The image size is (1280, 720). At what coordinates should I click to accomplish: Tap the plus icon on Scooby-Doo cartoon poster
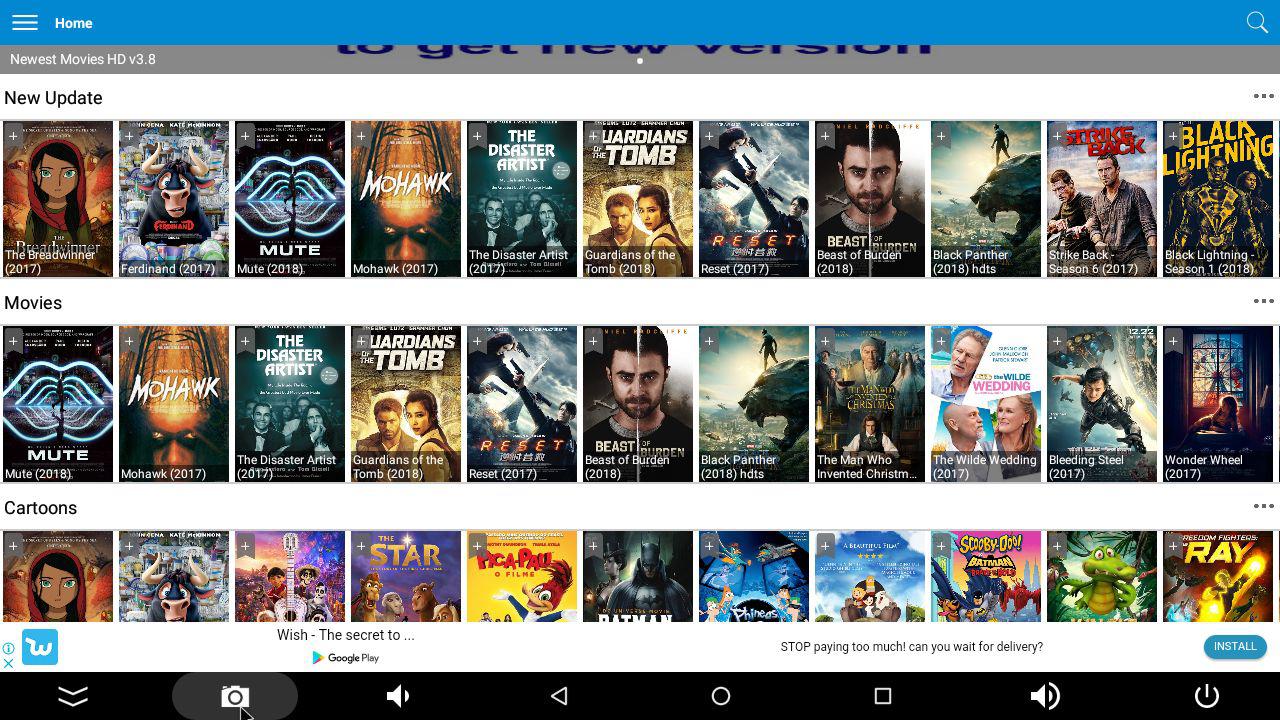point(941,546)
